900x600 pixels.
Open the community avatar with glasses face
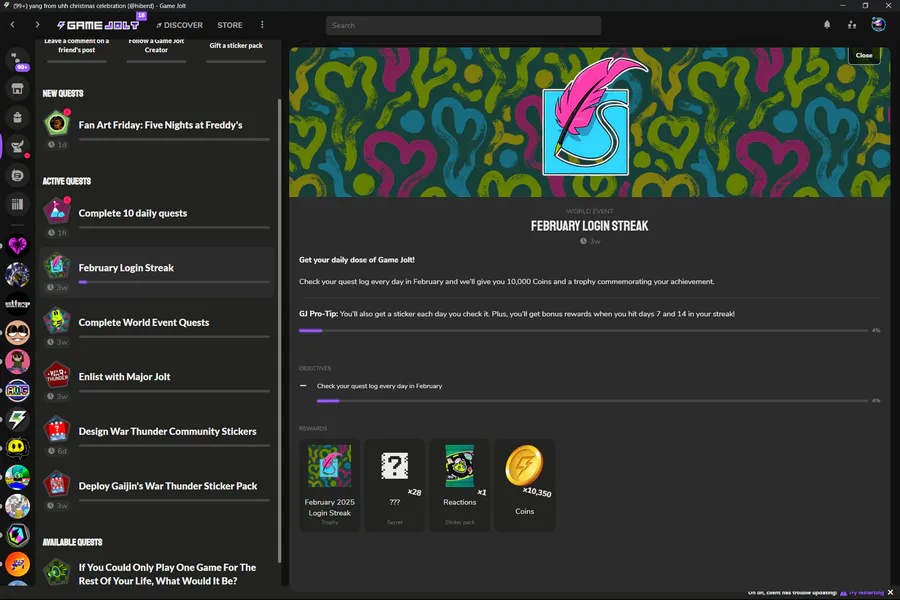[x=17, y=332]
